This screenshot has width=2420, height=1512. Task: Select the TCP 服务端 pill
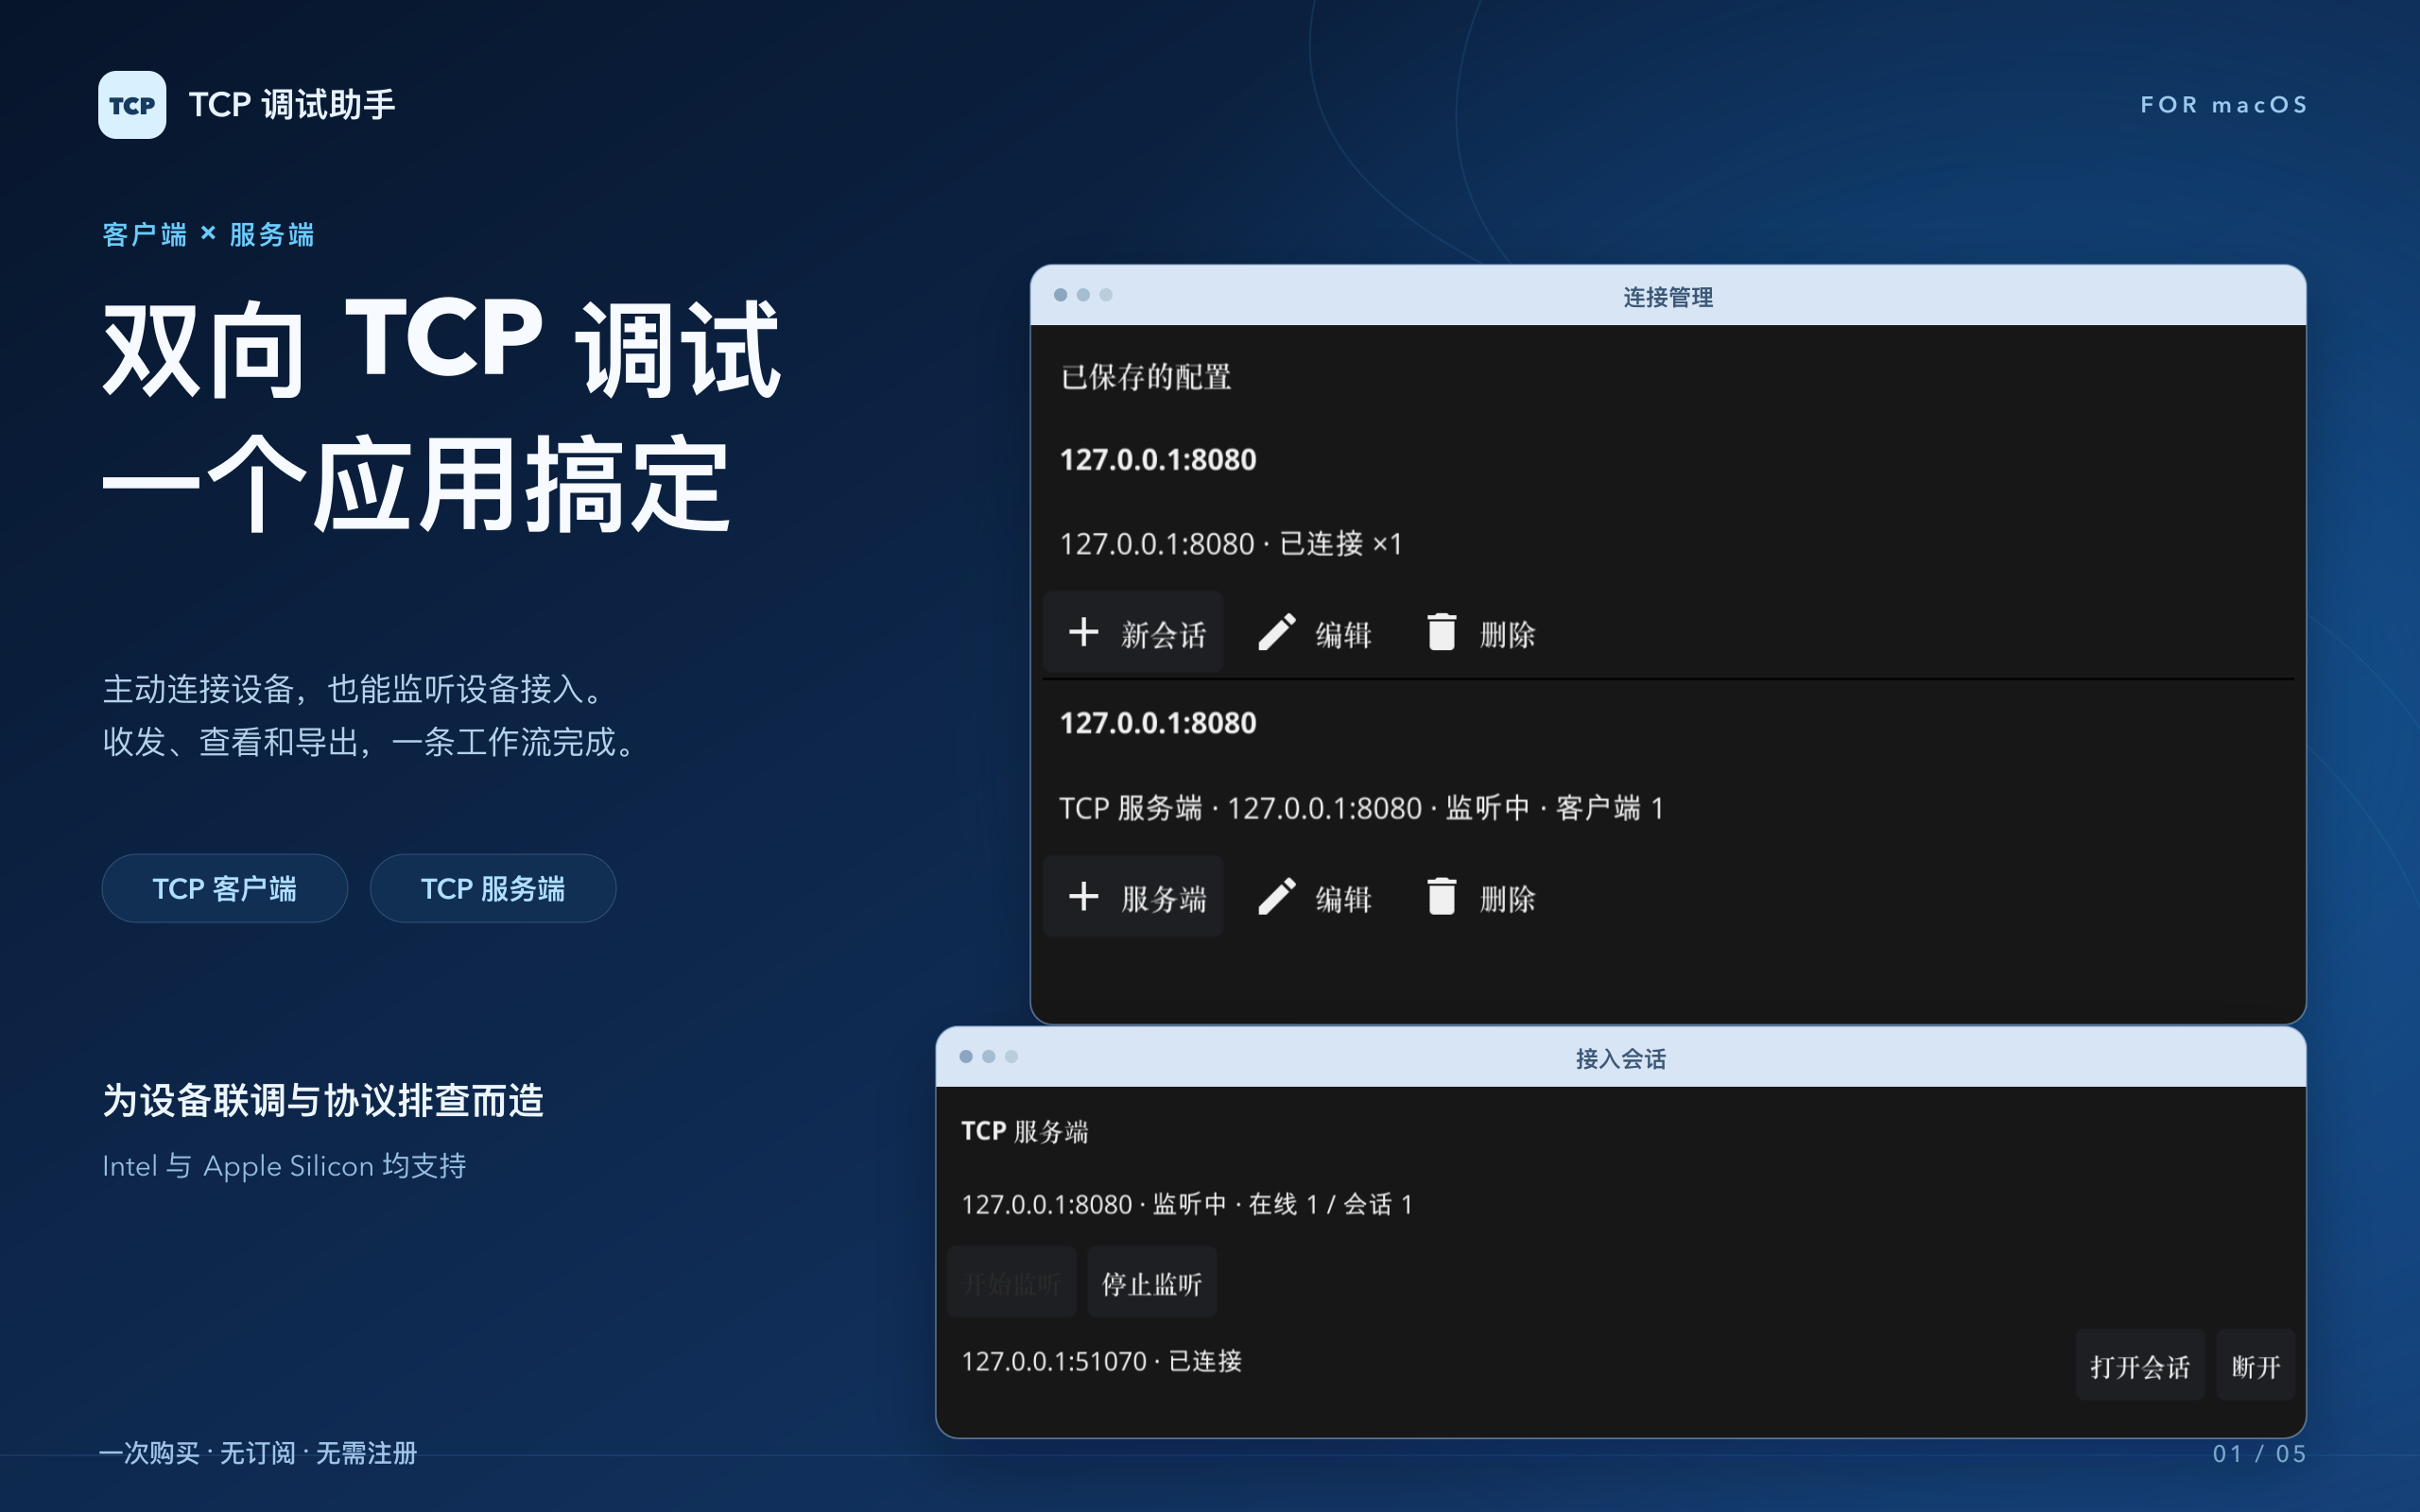(493, 888)
